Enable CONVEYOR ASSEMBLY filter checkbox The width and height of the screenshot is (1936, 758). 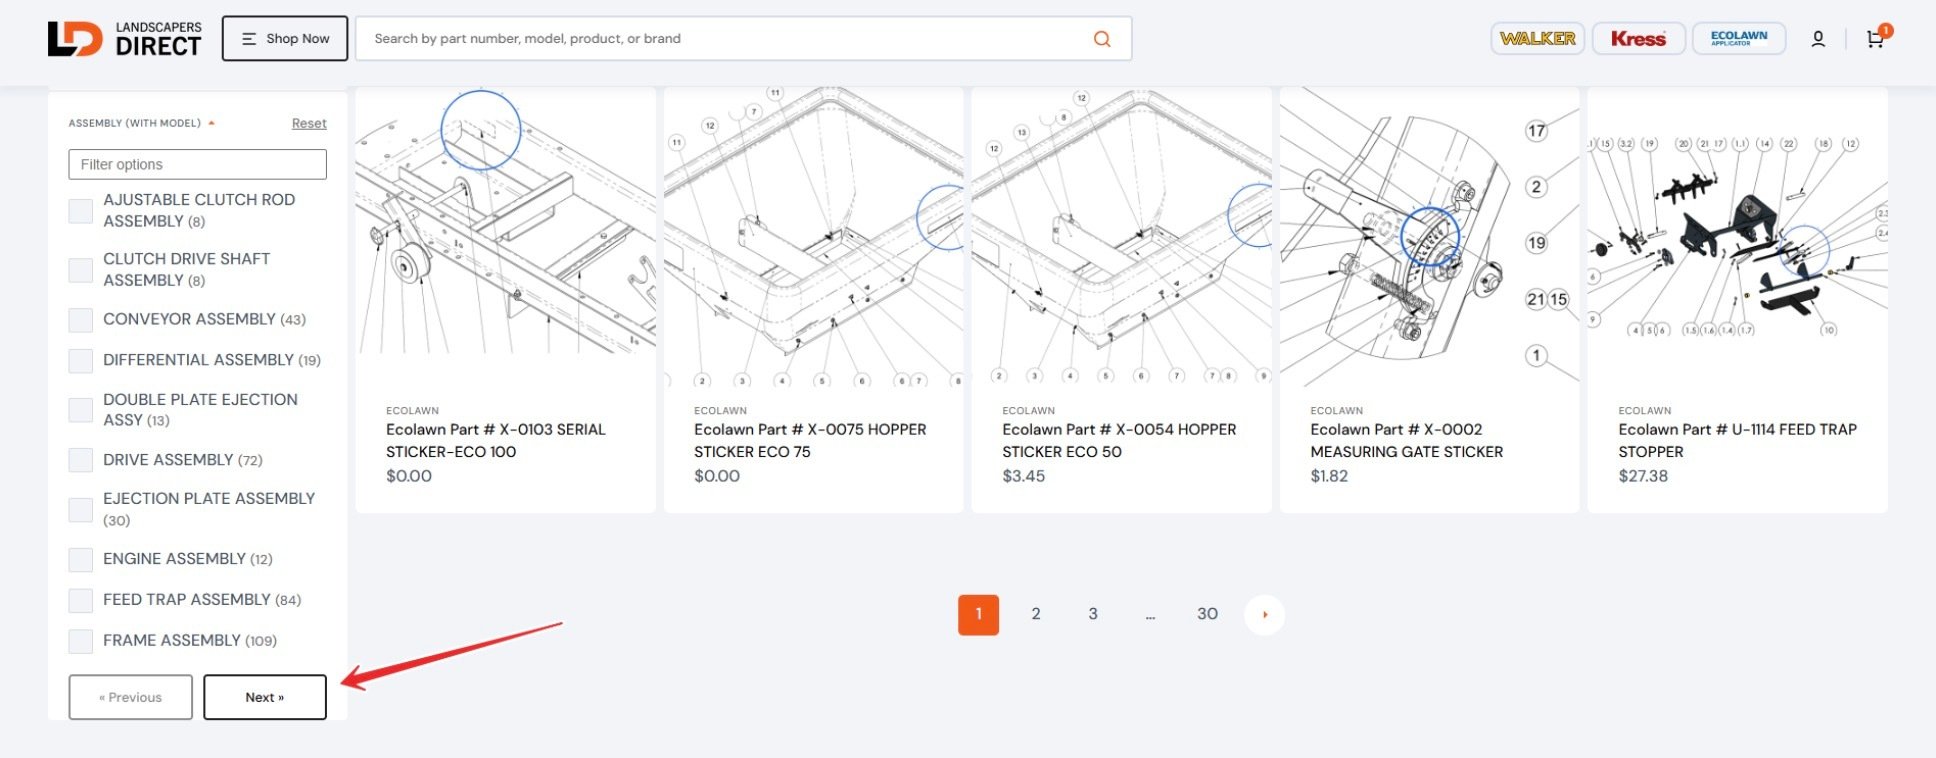pyautogui.click(x=81, y=320)
